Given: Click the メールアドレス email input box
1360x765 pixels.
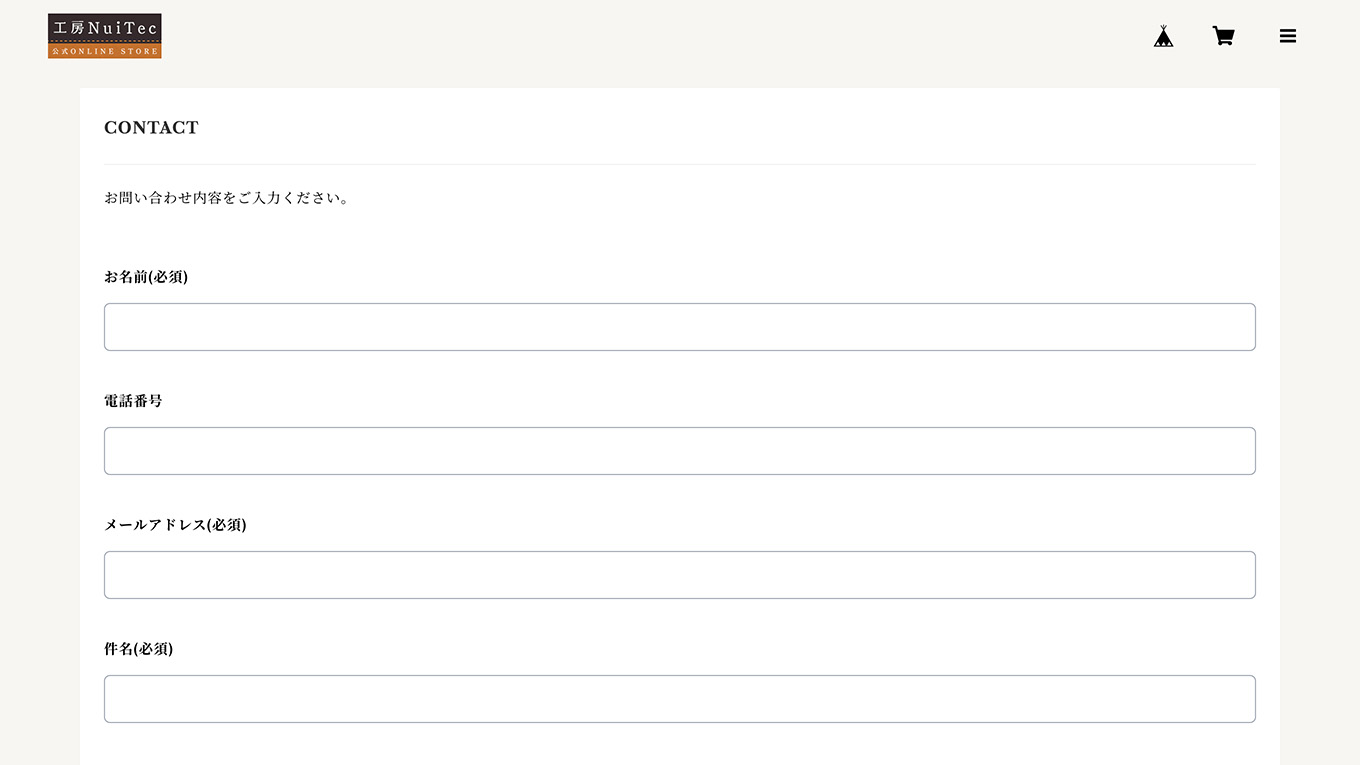Looking at the screenshot, I should tap(679, 574).
